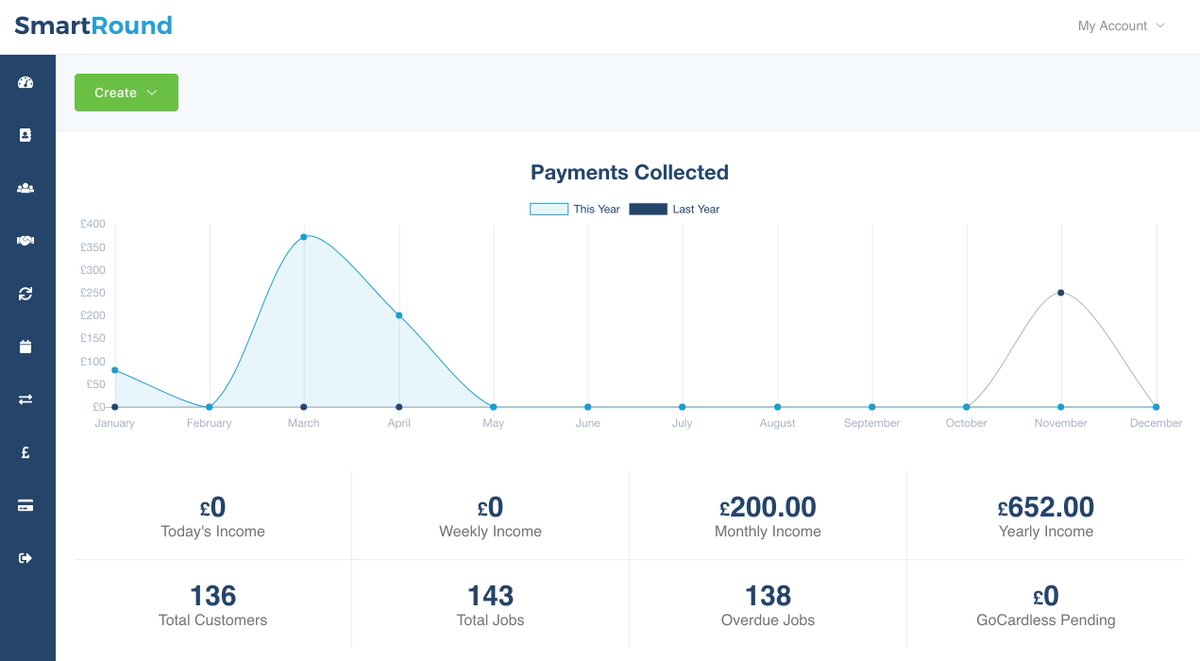Click the Weekly Income label
This screenshot has width=1200, height=661.
tap(490, 532)
